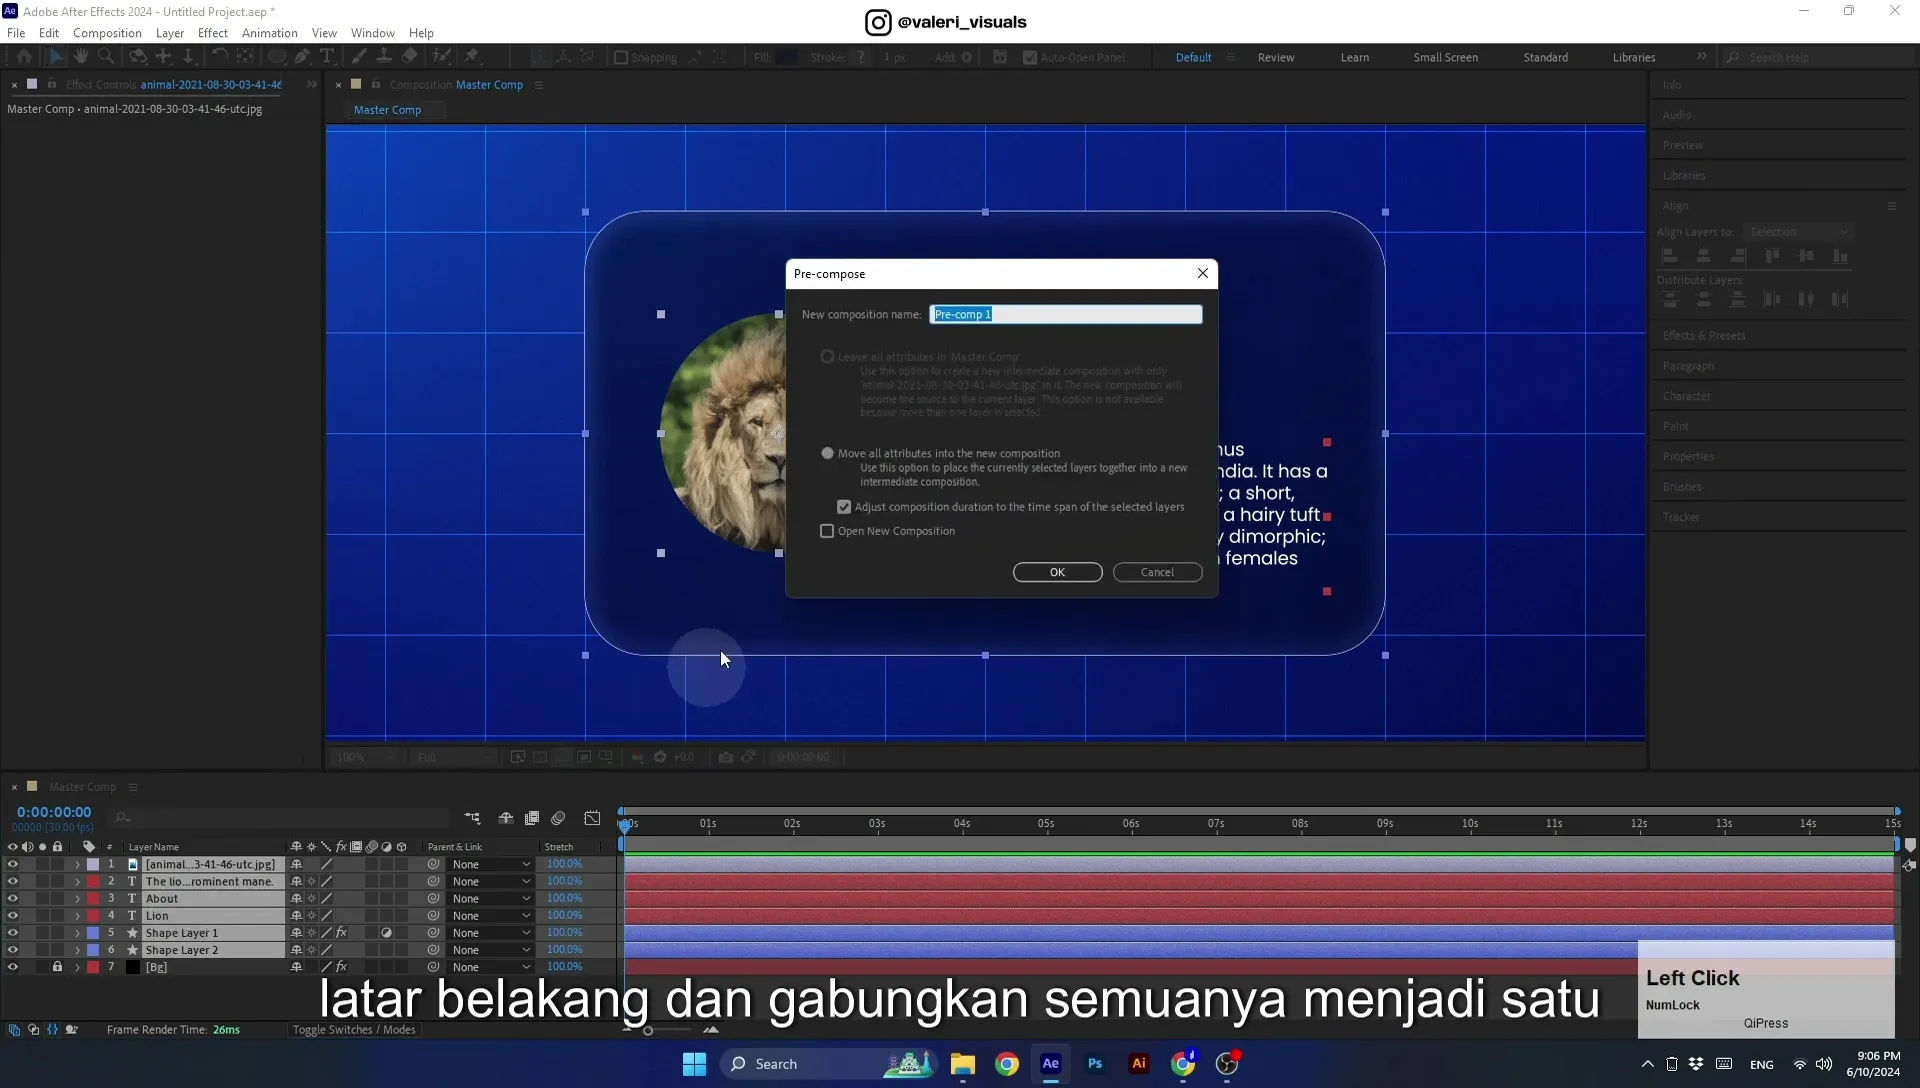1920x1088 pixels.
Task: Switch to the Small Screen workspace
Action: (x=1446, y=58)
